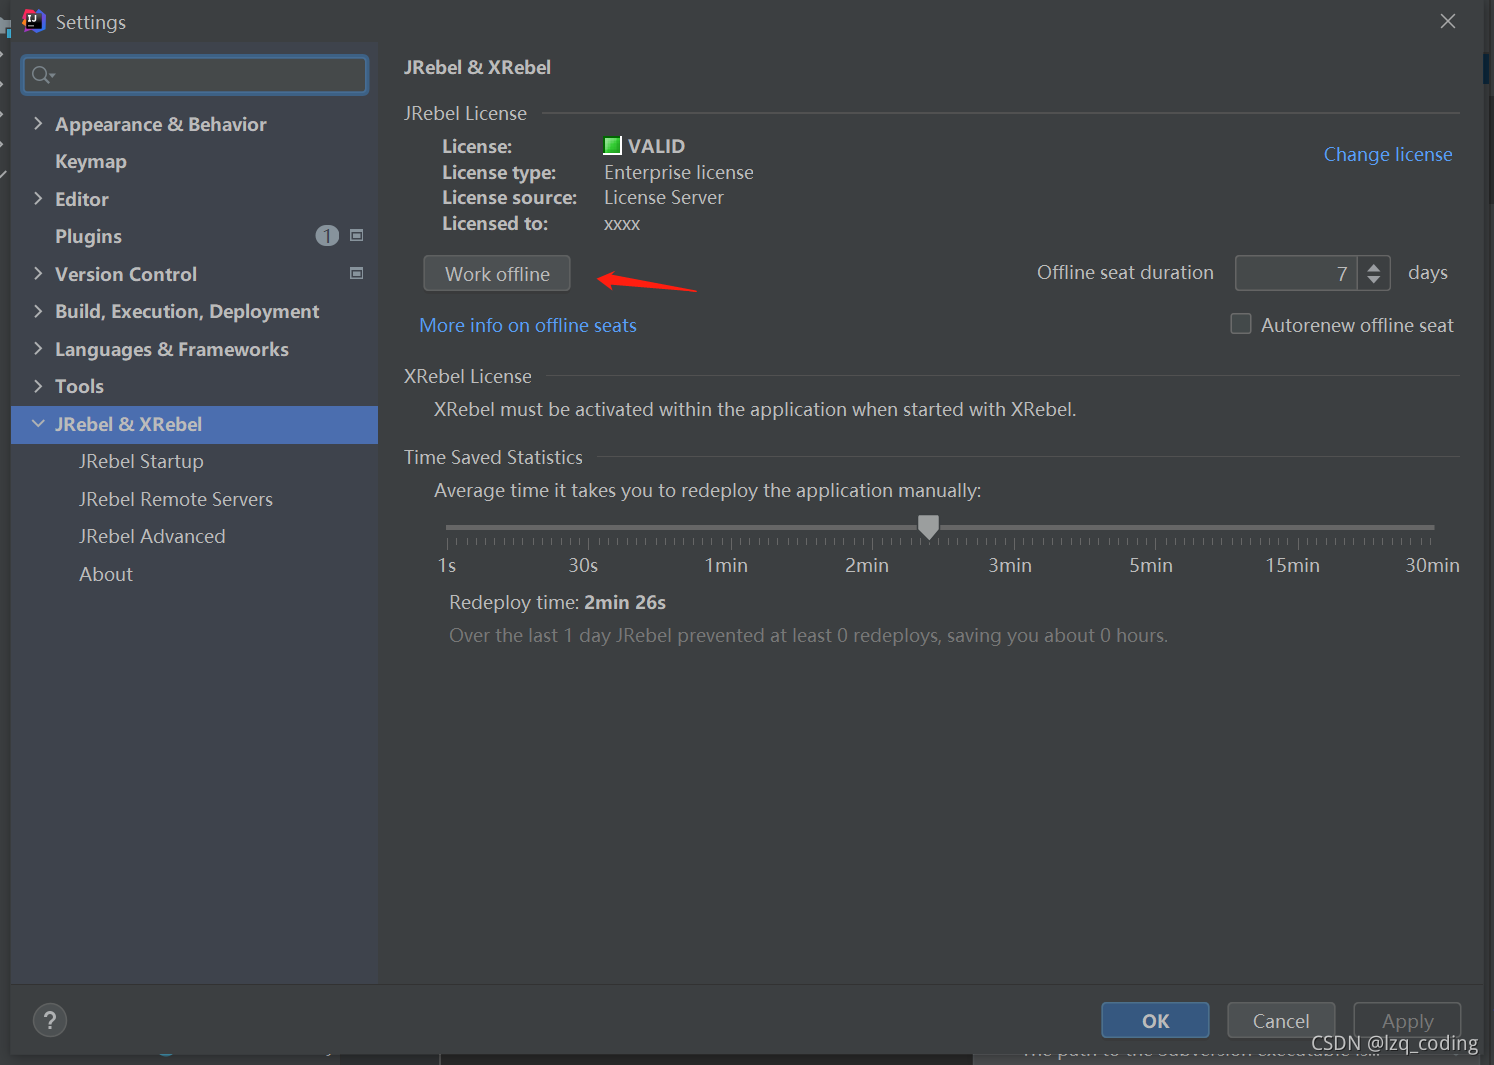The image size is (1494, 1065).
Task: Click the green VALID license status indicator
Action: click(613, 146)
